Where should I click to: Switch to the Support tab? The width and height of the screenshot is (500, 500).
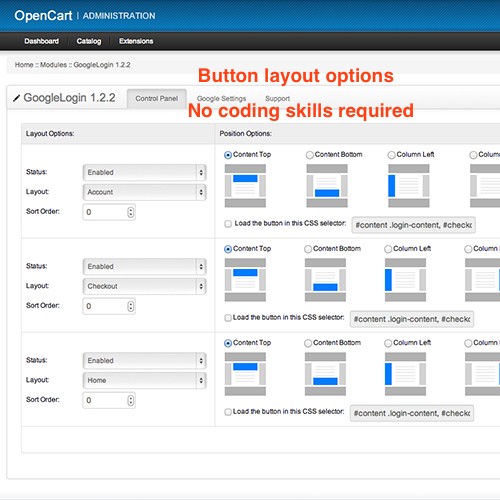(277, 98)
